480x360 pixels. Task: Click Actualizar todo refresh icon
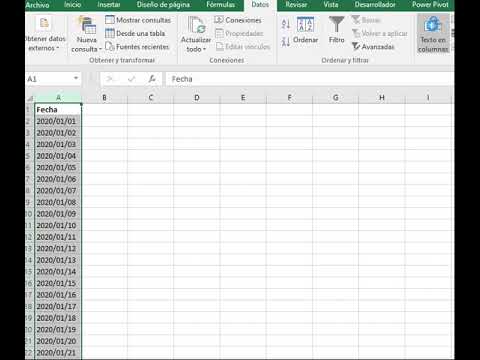click(x=196, y=25)
